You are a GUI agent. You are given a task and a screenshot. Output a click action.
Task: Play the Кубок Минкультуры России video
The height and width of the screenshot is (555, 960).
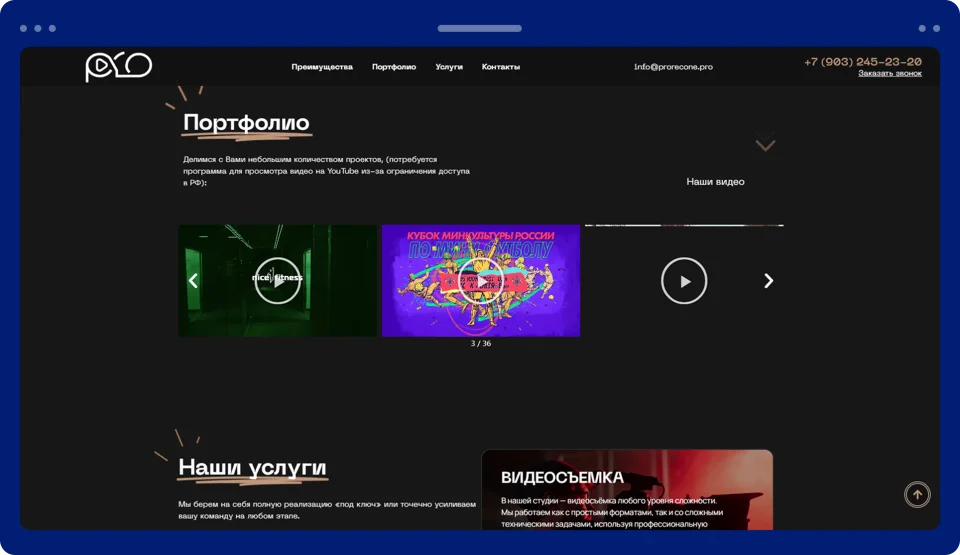481,281
